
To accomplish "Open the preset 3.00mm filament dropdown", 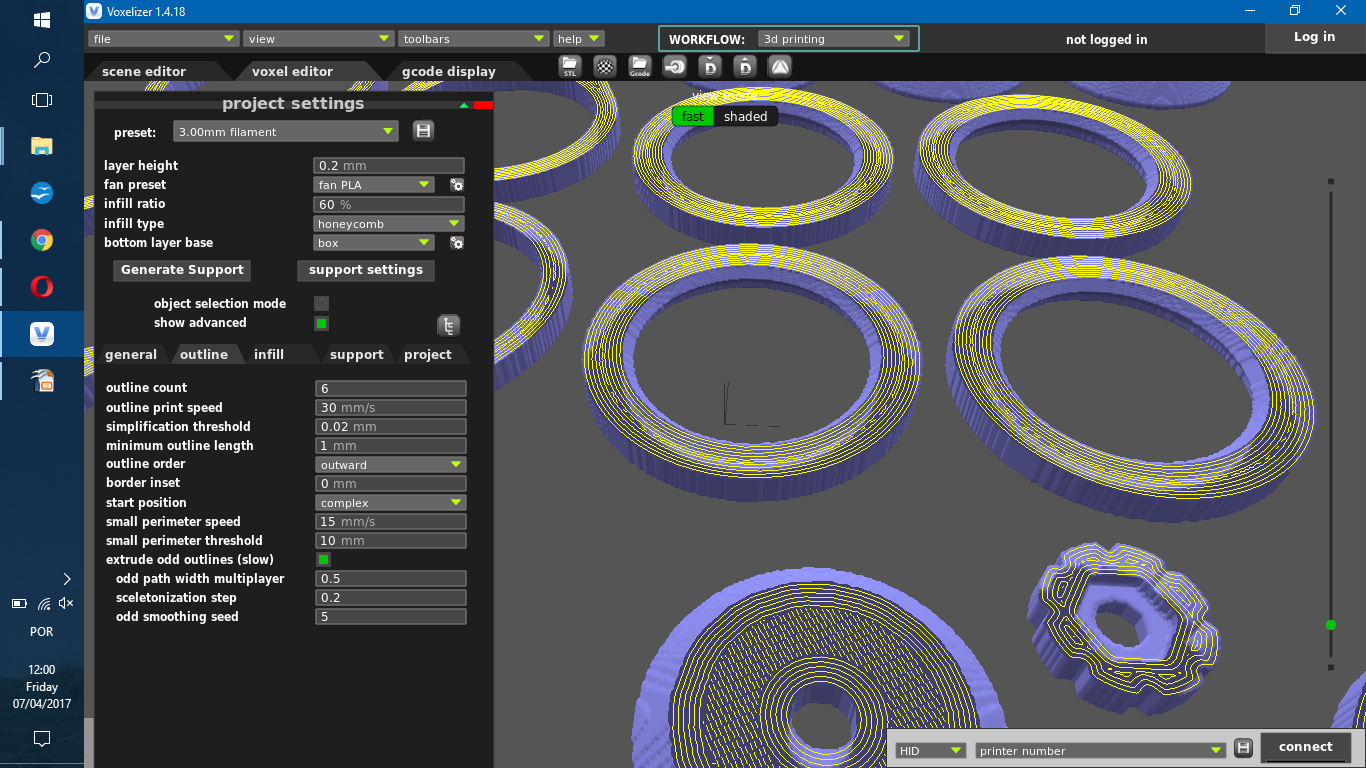I will pyautogui.click(x=285, y=131).
